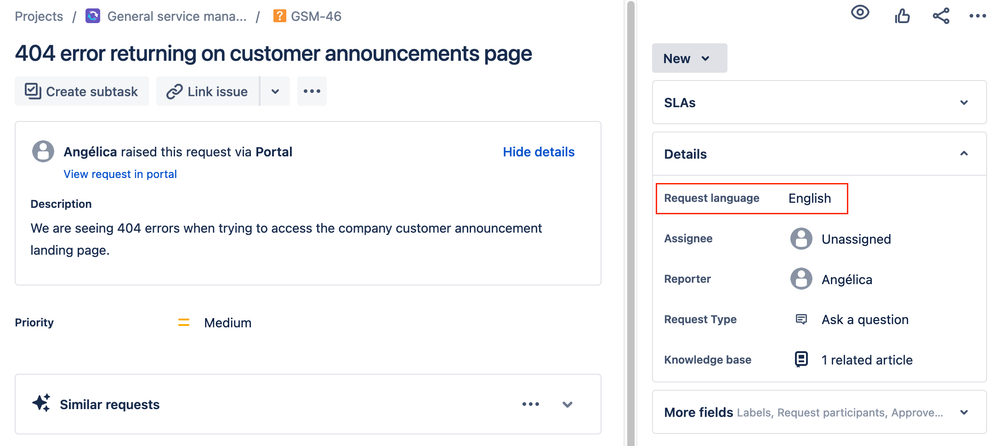This screenshot has height=446, width=999.
Task: Click the Medium priority value
Action: (x=227, y=323)
